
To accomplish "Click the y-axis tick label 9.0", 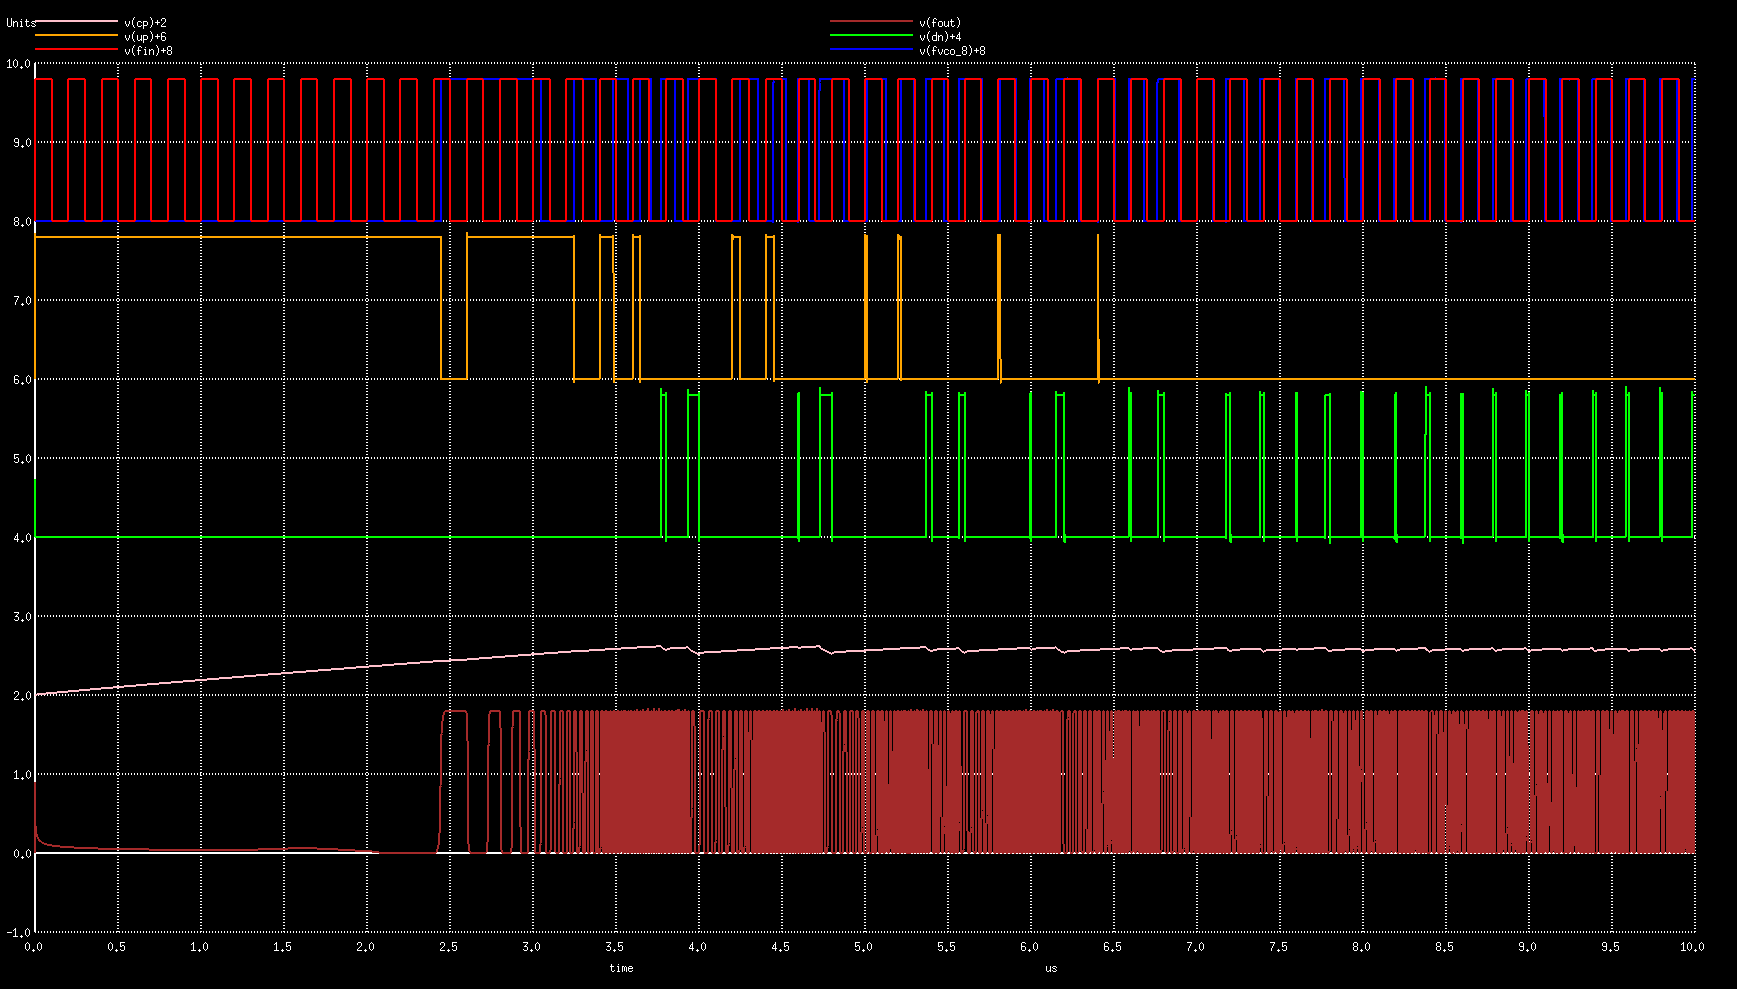I will pos(22,143).
